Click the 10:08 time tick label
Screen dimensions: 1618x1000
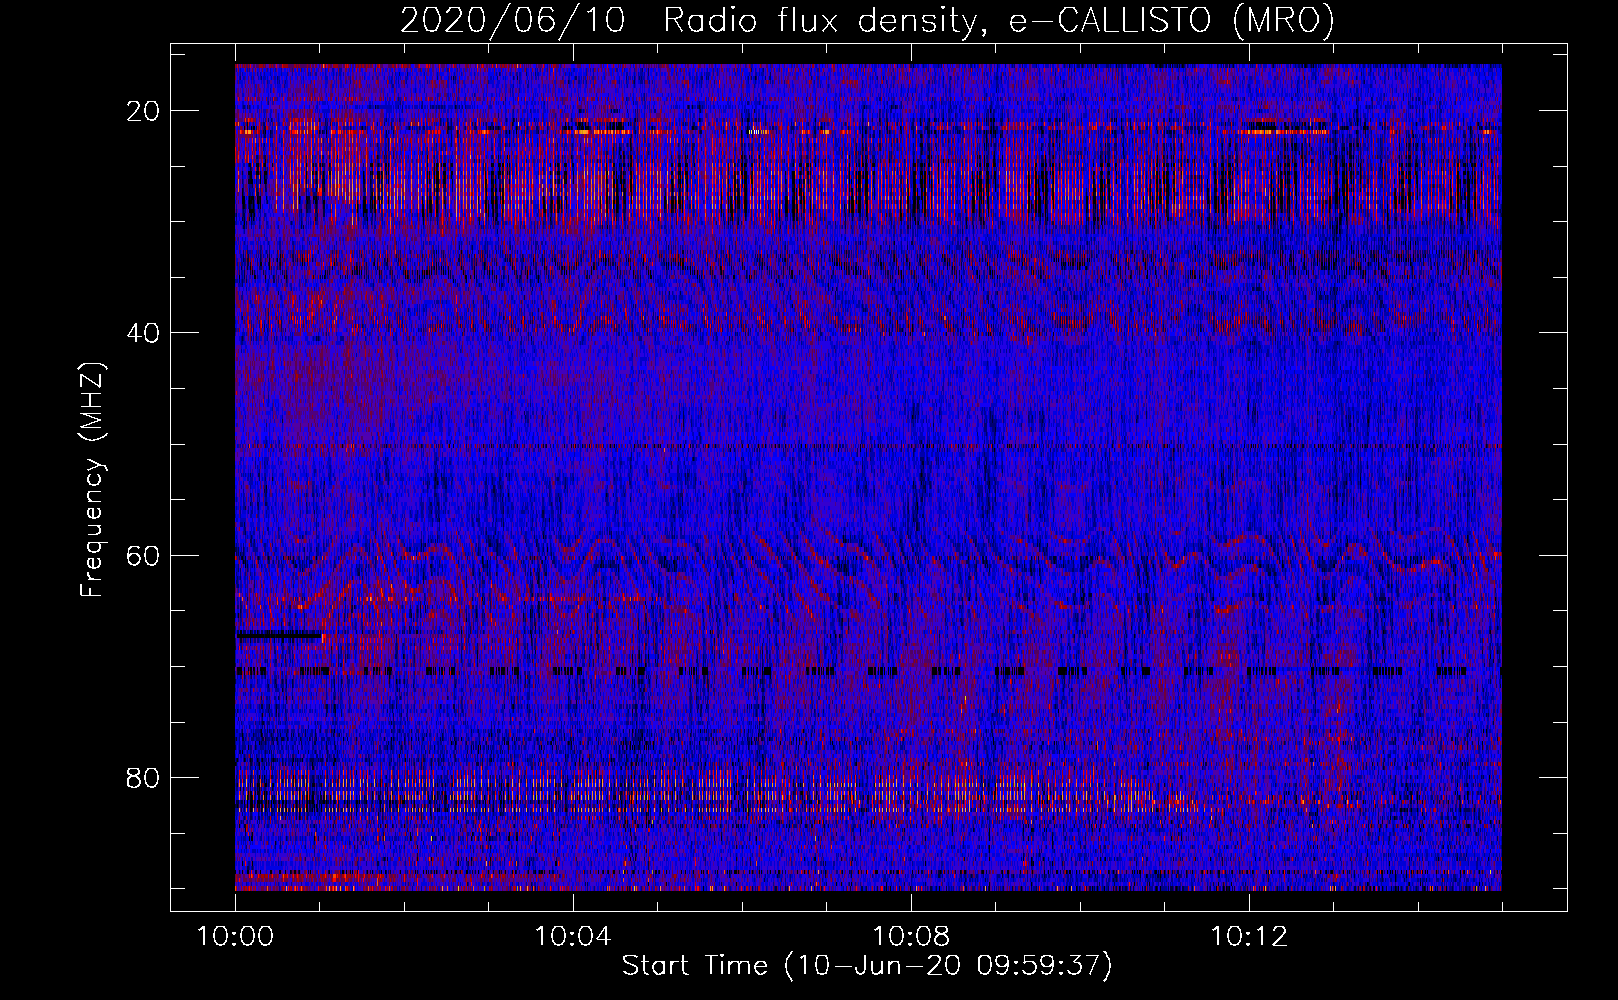911,937
